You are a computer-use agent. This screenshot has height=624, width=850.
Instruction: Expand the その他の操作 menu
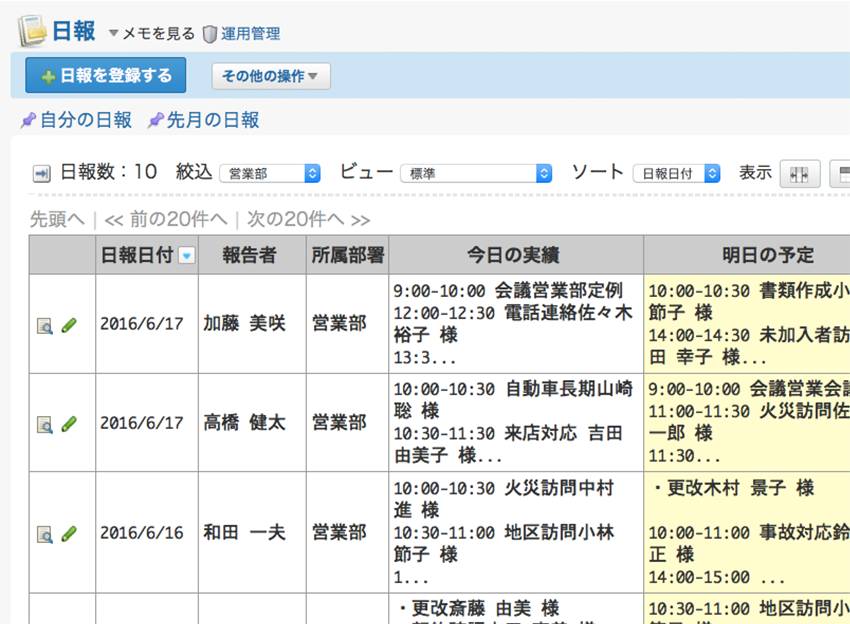coord(270,76)
